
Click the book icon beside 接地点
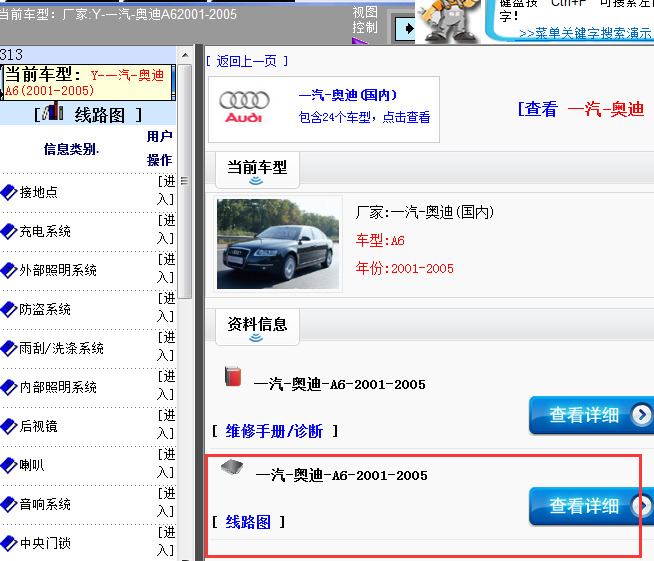tap(9, 192)
